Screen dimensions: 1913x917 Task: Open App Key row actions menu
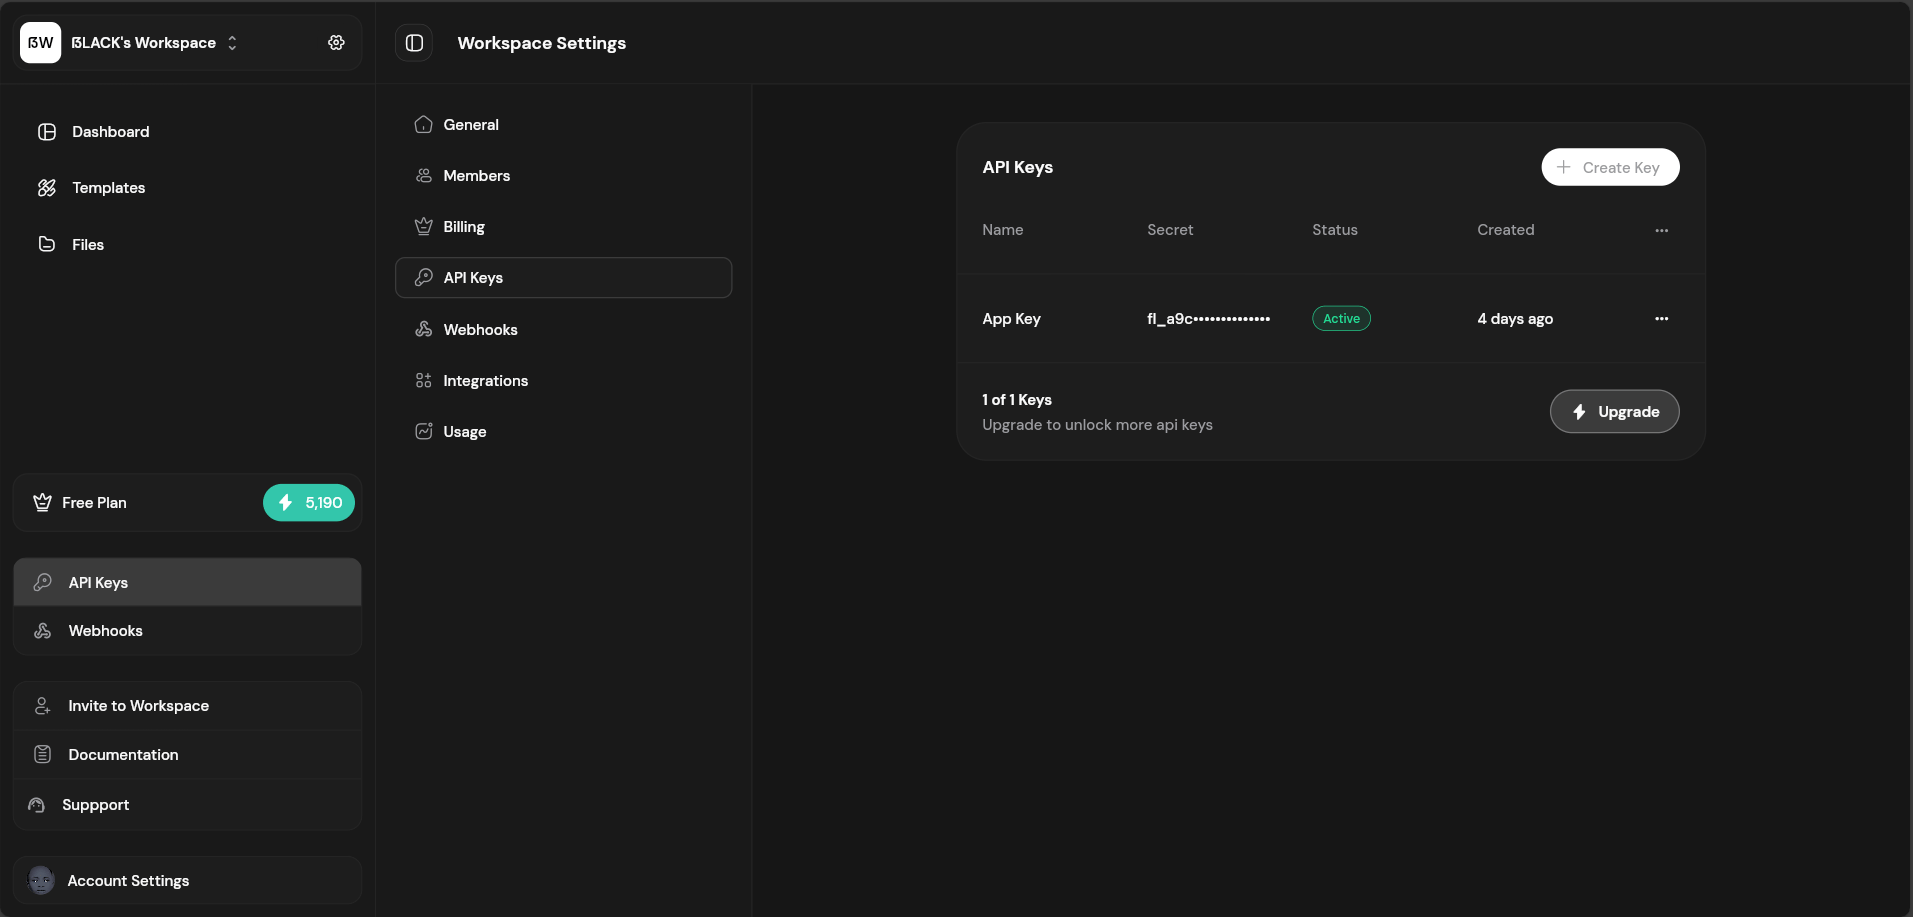[x=1661, y=319]
